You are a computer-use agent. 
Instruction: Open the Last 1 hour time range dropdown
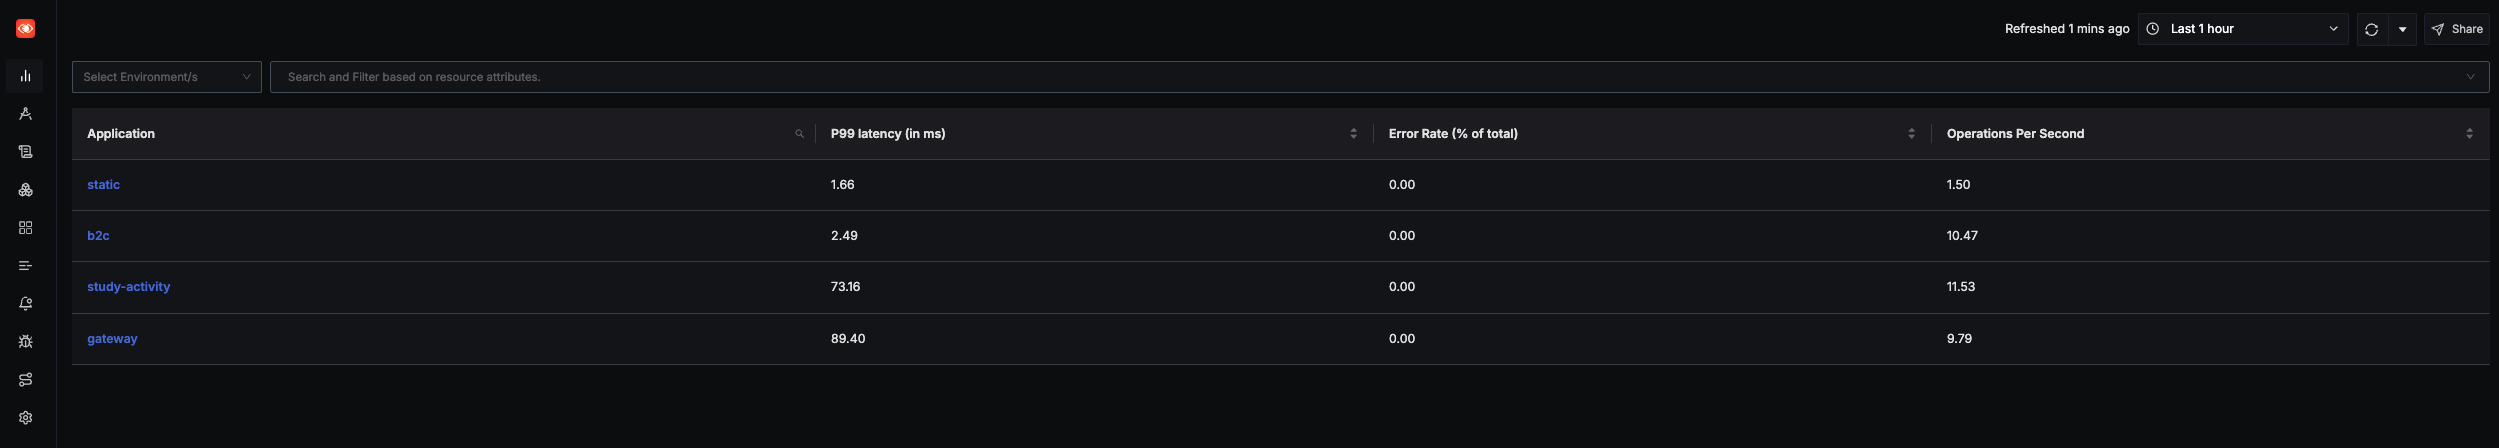[2243, 29]
